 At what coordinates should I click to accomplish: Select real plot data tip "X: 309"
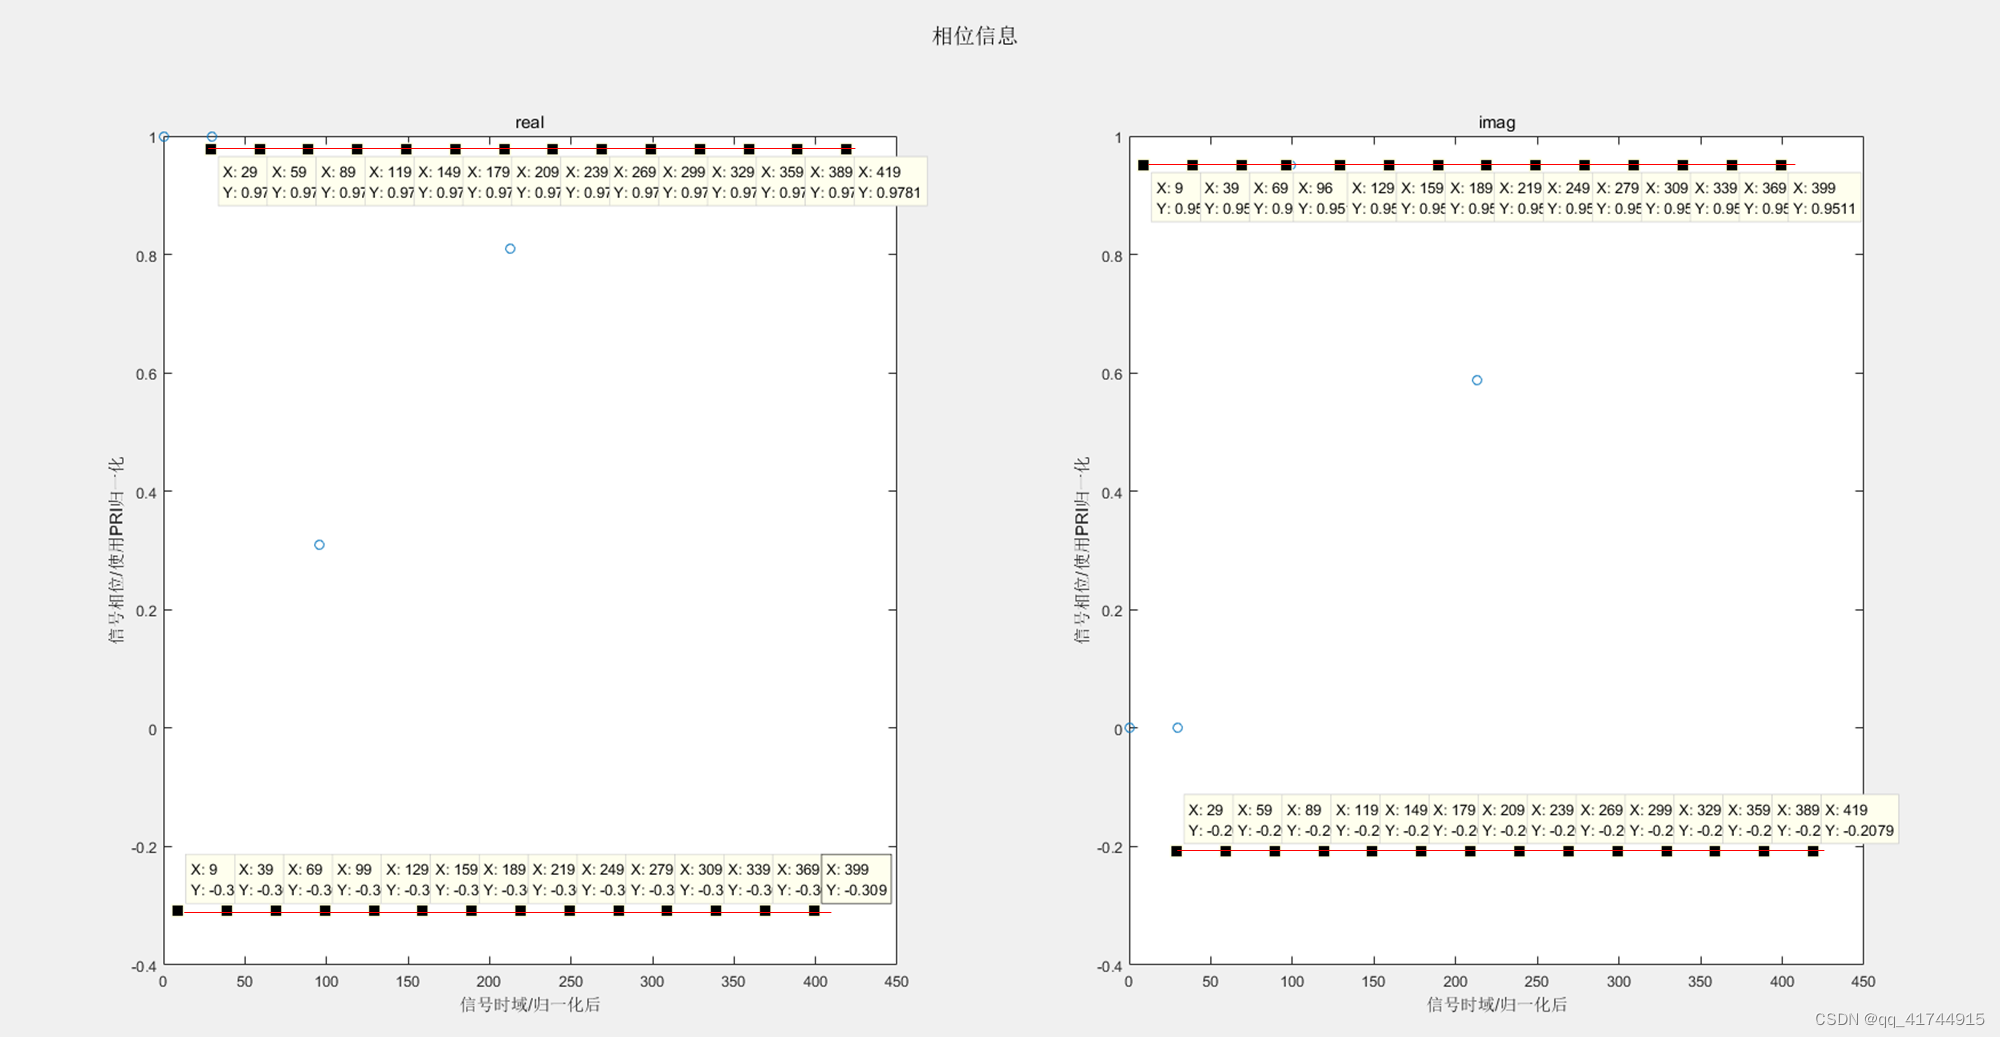pos(699,879)
